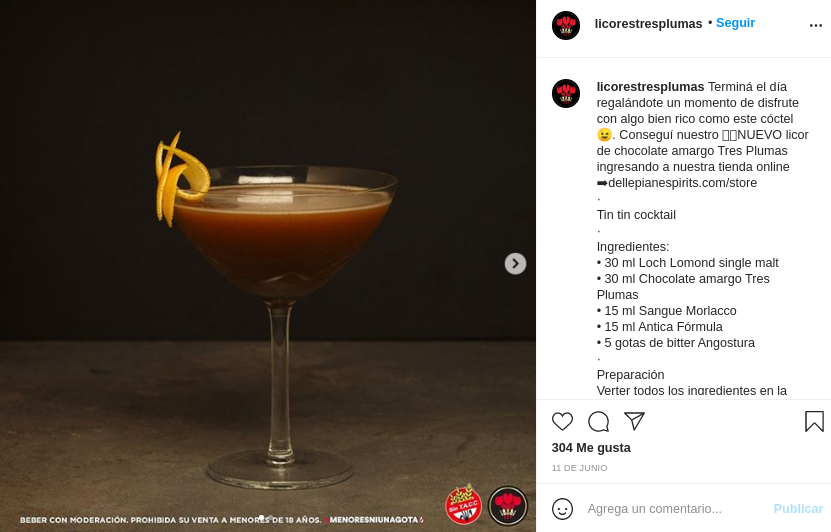Open licorestresplumas username in header

tap(648, 24)
